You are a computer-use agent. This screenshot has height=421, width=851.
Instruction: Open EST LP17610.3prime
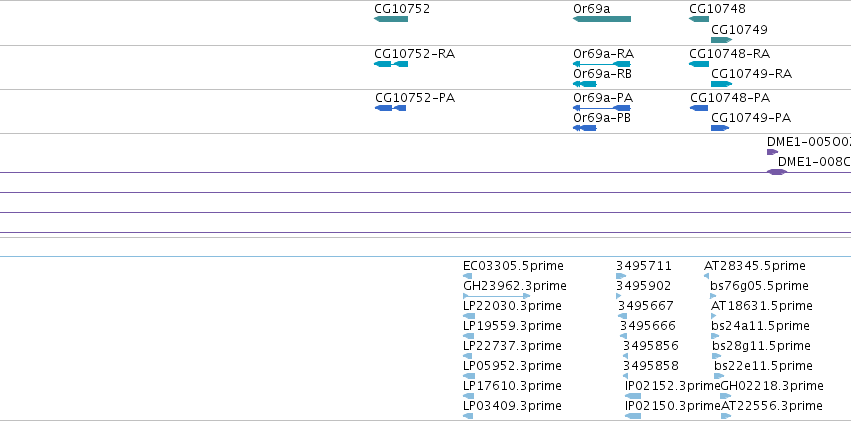pos(468,396)
